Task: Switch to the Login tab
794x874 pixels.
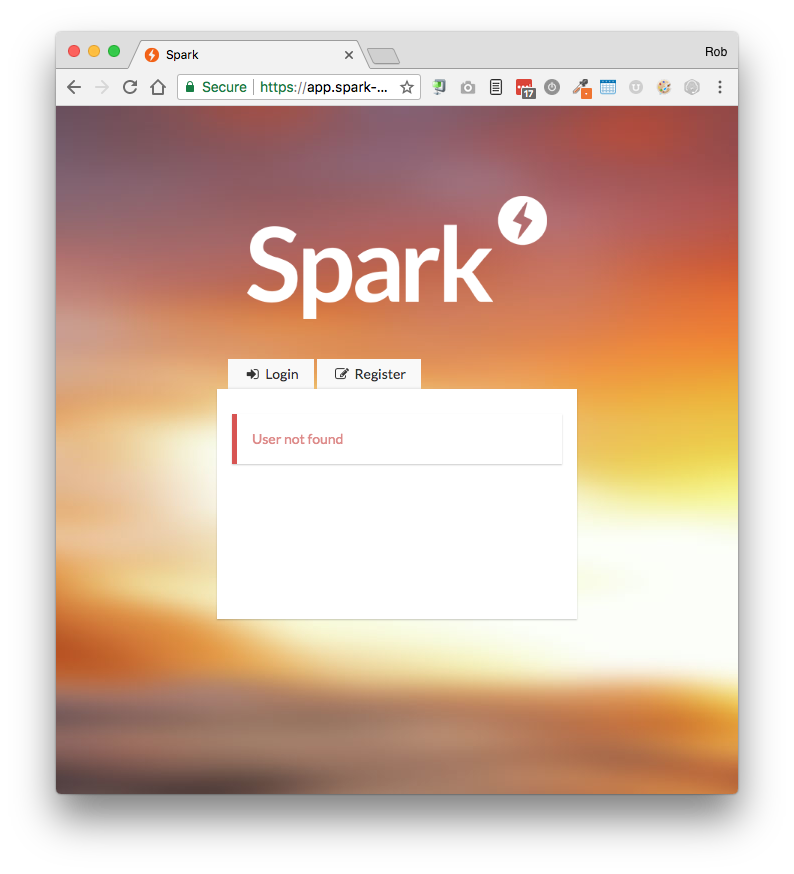Action: pos(272,374)
